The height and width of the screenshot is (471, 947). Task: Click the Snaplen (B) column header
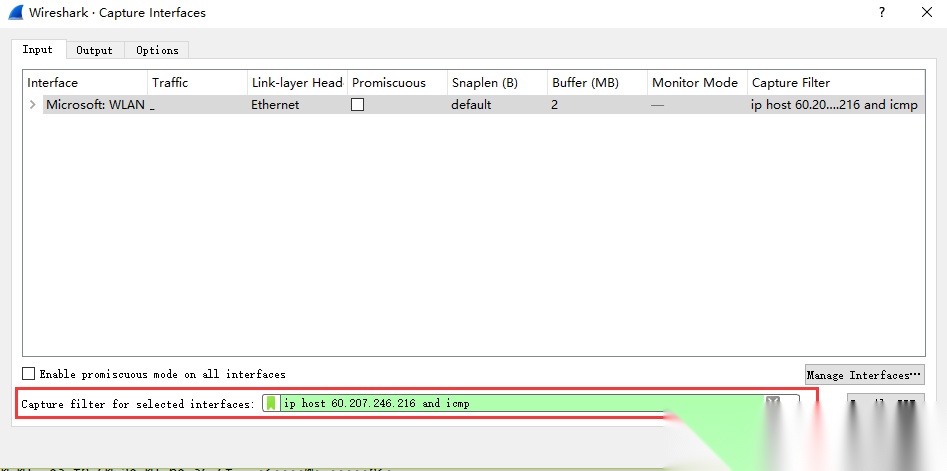click(x=498, y=83)
